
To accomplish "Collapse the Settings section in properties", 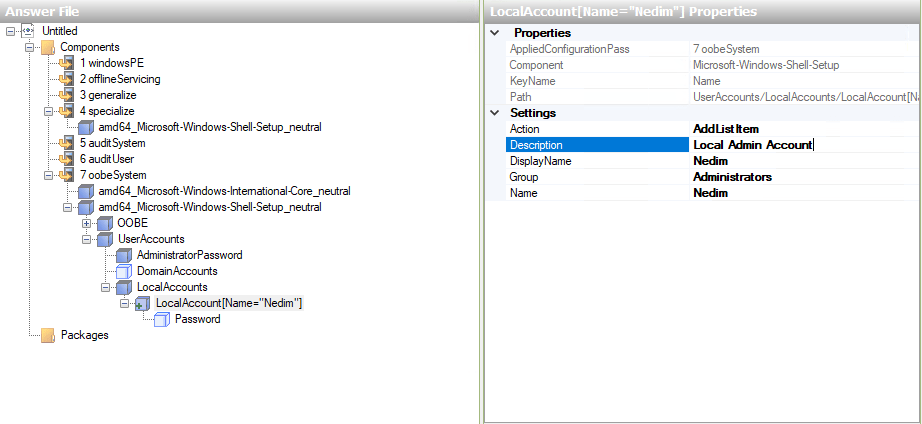I will click(496, 113).
